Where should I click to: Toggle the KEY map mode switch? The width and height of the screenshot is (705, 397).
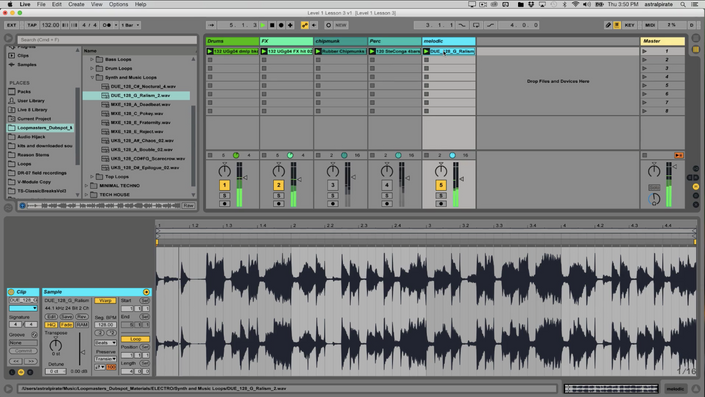pos(629,25)
